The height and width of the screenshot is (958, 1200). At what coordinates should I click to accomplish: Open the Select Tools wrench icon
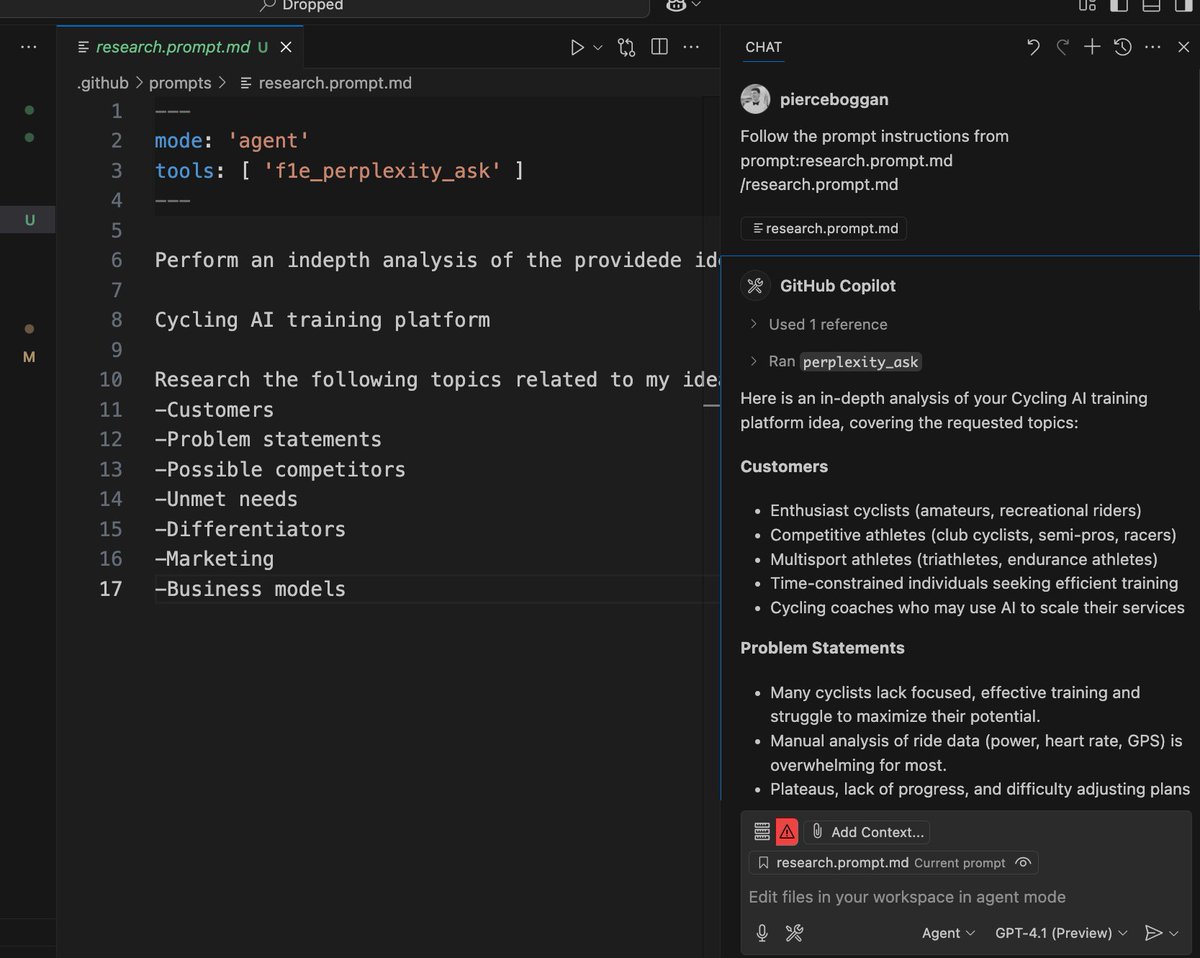point(794,933)
